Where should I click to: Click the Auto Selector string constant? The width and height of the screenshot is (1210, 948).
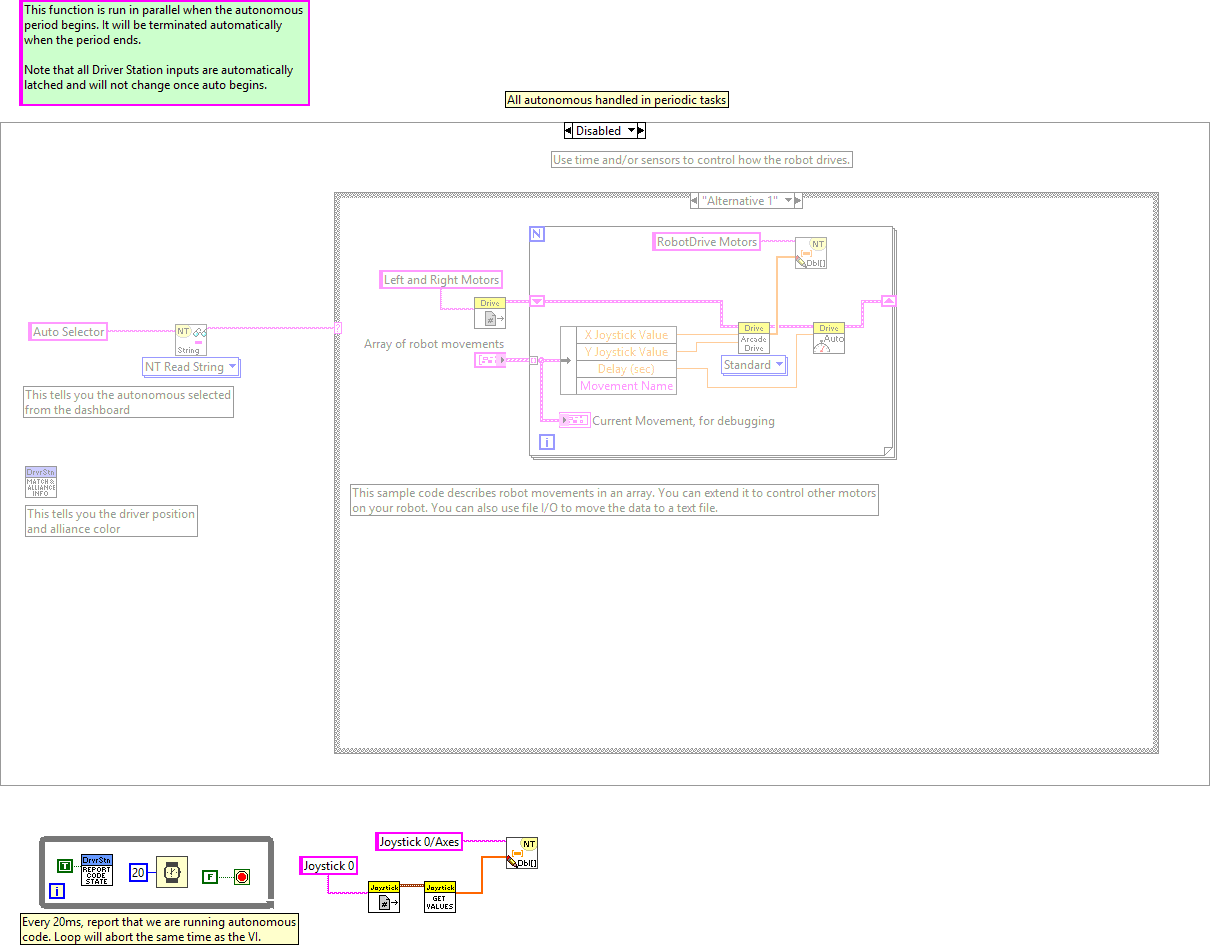pos(68,332)
